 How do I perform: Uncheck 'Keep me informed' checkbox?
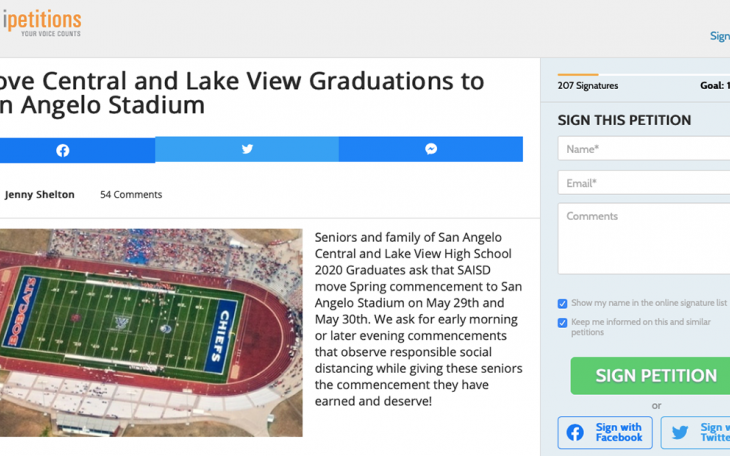(562, 323)
